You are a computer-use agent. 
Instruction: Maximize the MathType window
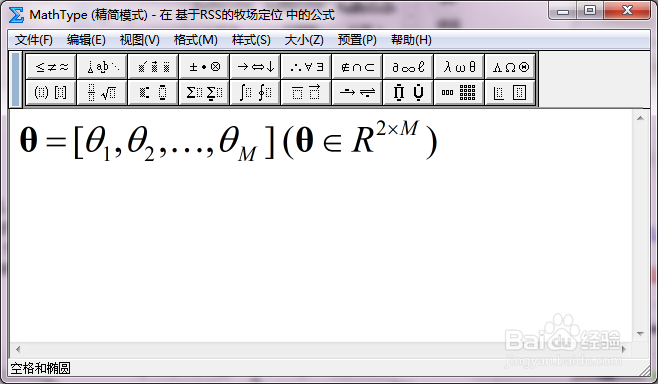coord(590,10)
